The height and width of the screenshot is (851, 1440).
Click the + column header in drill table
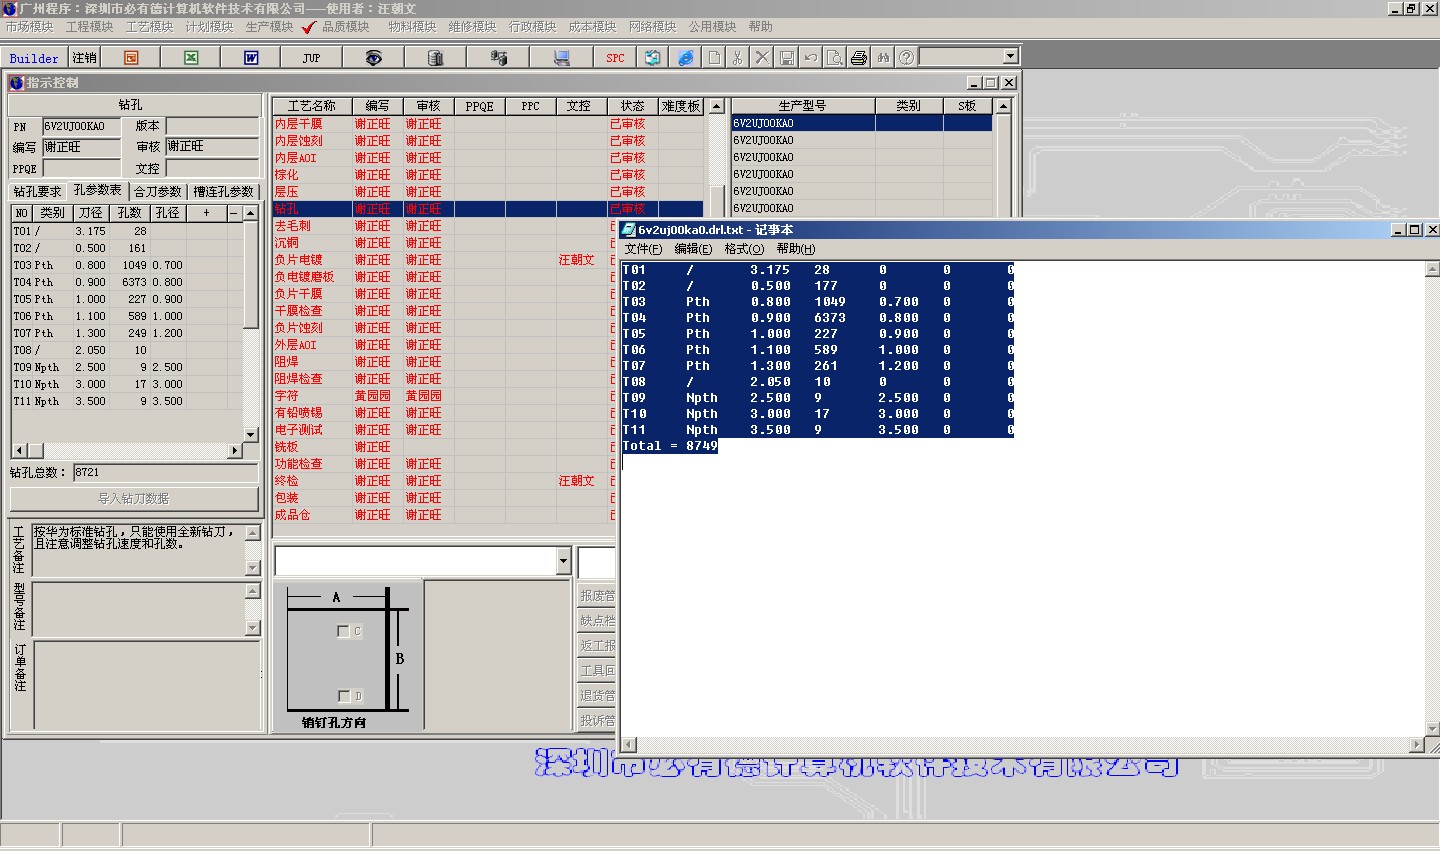click(x=207, y=213)
